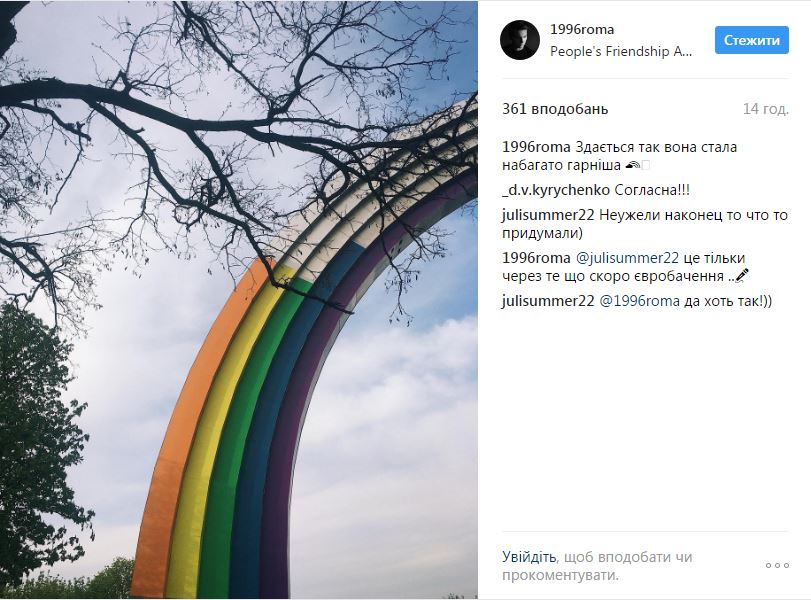
Task: Open 1996roma username in the caption text
Action: click(536, 147)
